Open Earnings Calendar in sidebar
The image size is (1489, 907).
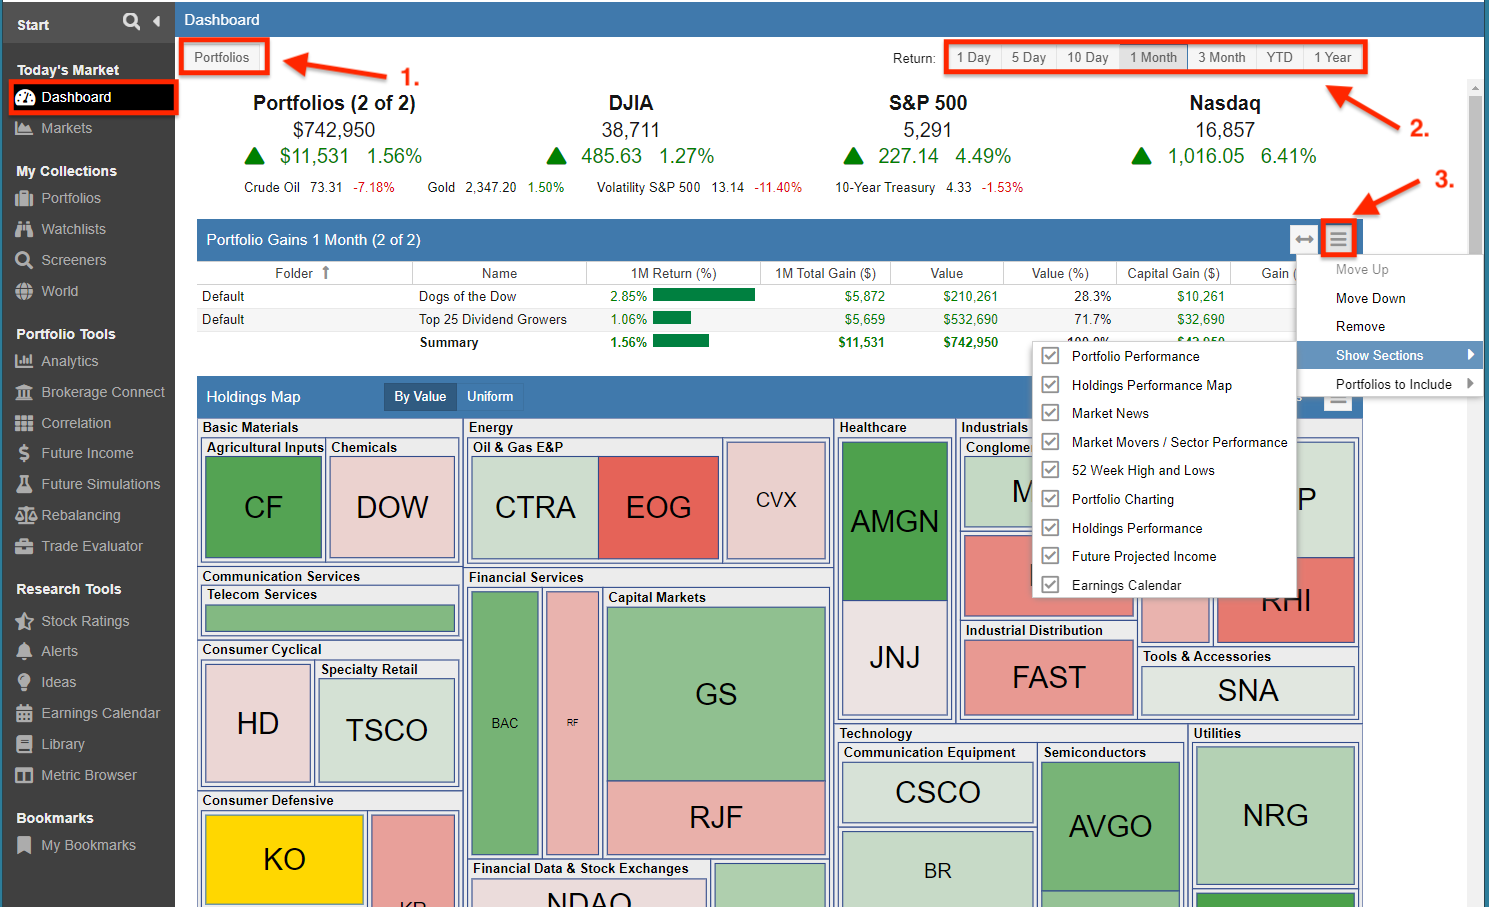[x=100, y=713]
